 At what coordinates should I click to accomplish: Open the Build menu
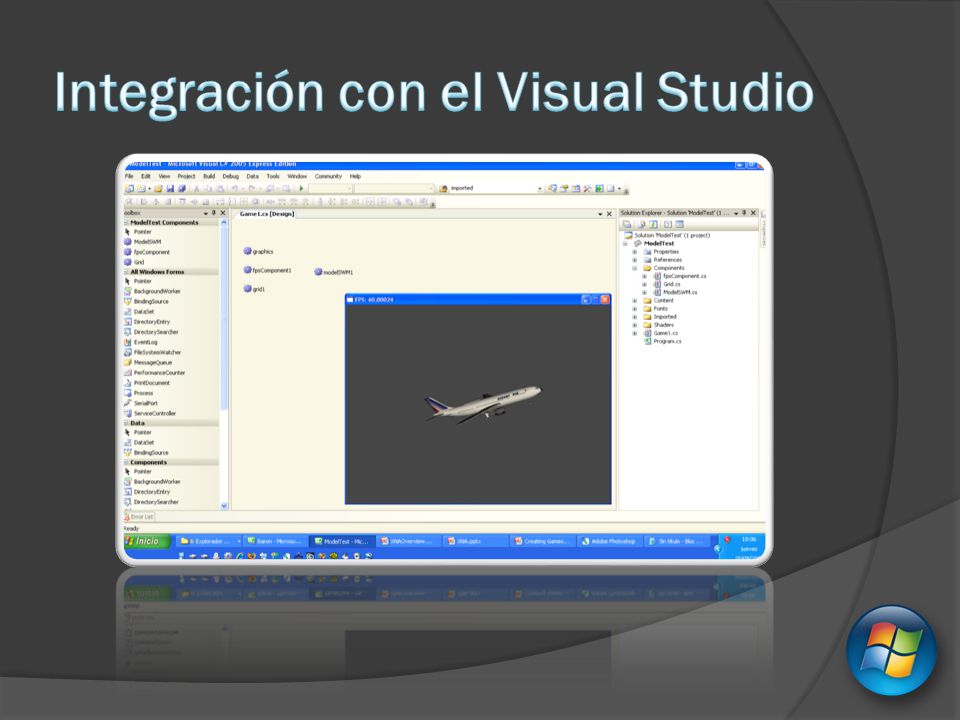tap(209, 176)
